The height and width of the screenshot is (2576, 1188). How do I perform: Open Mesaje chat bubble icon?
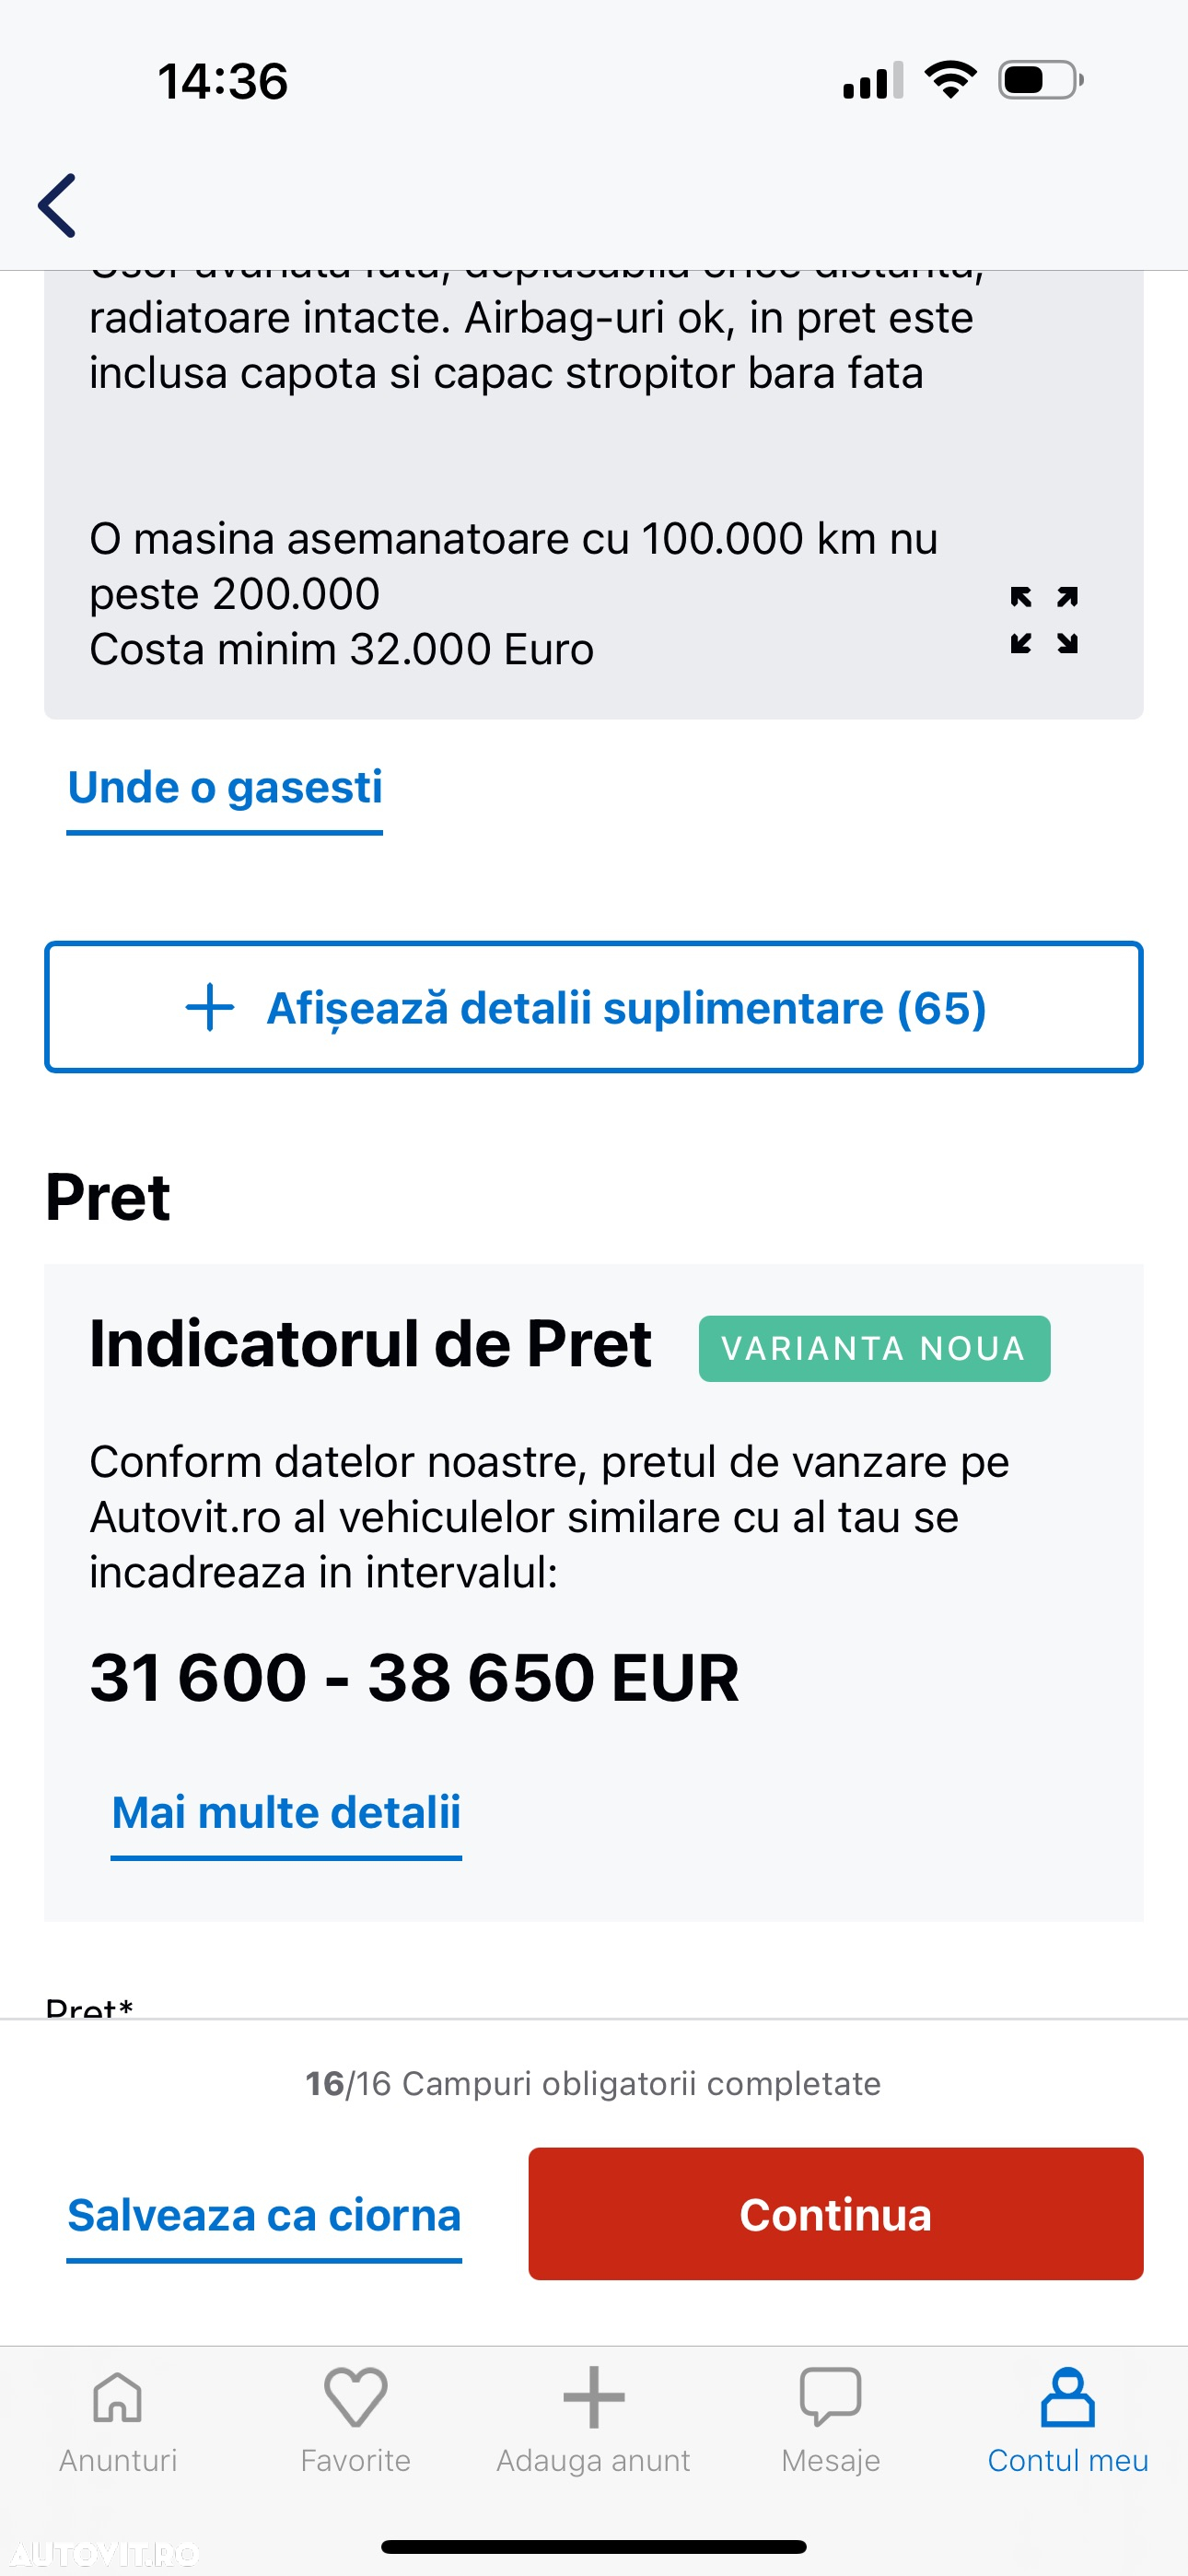click(x=831, y=2397)
